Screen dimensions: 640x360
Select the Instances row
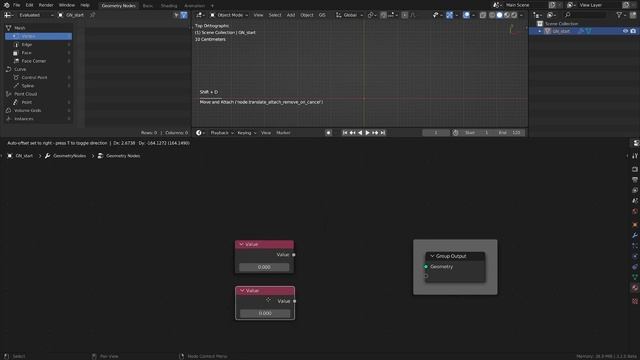click(38, 119)
